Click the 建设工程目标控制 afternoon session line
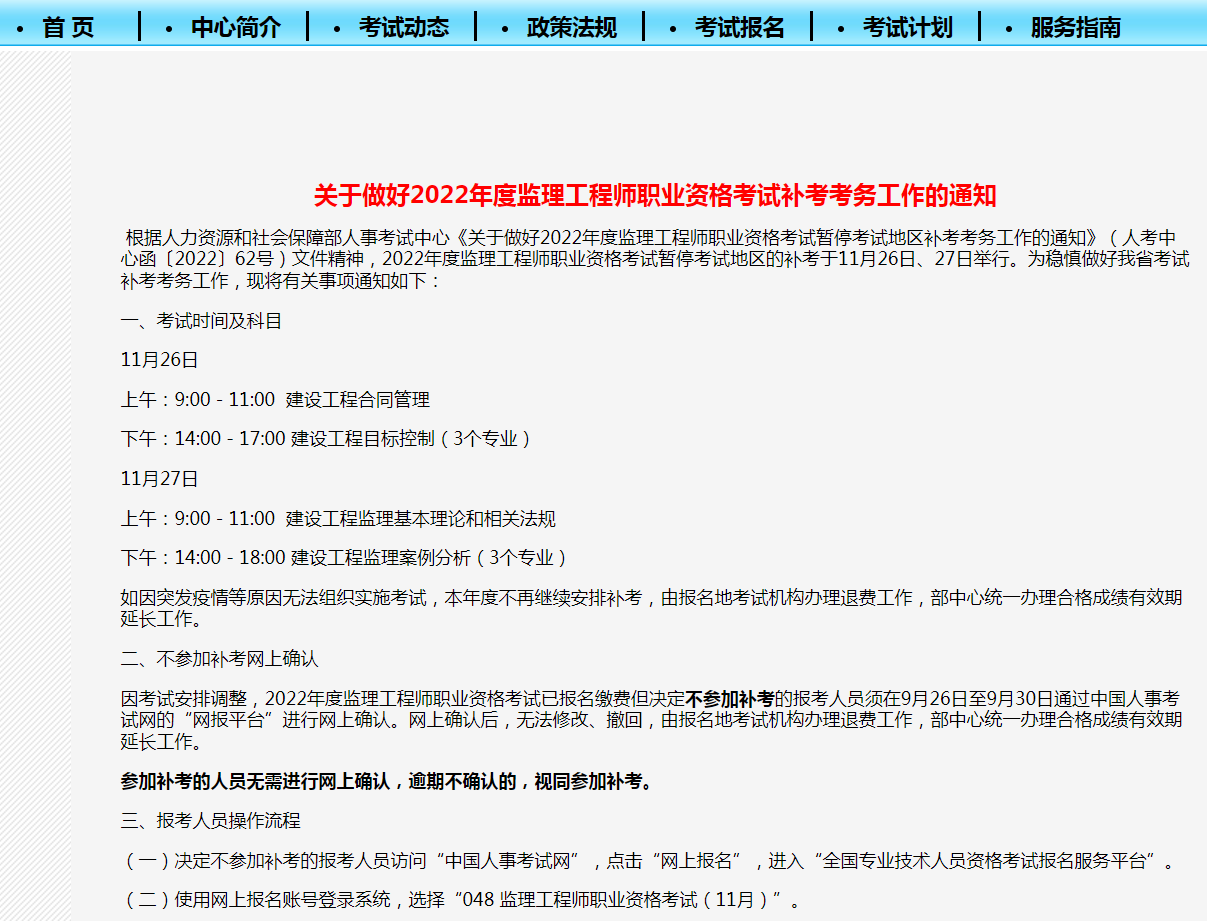 326,439
